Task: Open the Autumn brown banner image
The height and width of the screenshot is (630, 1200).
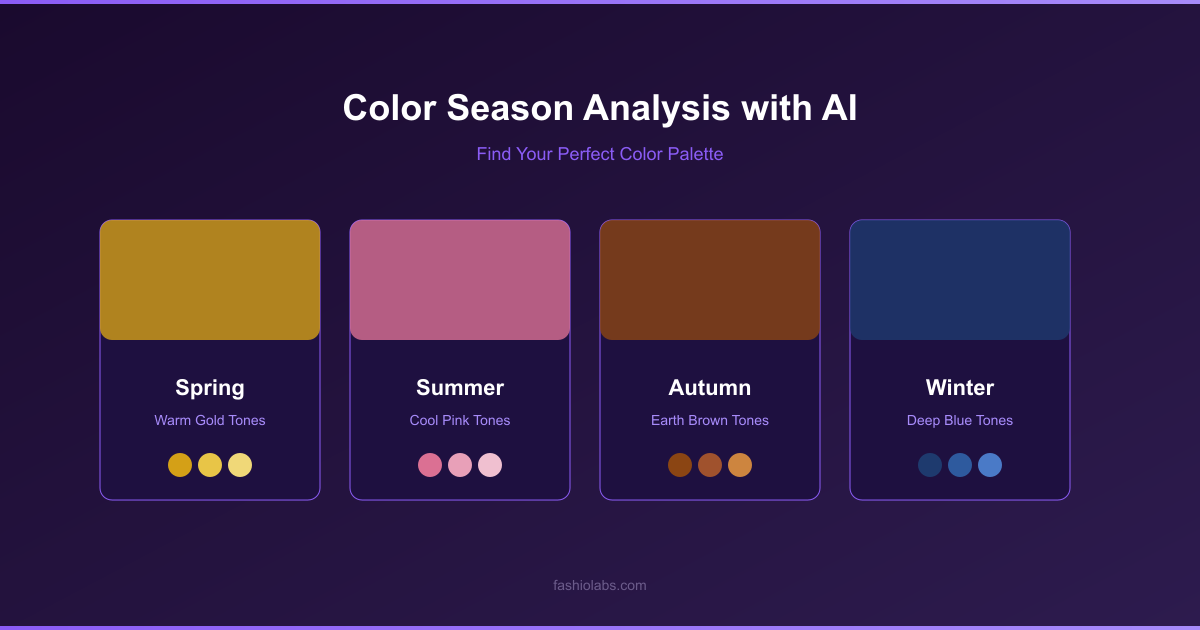Action: coord(710,280)
